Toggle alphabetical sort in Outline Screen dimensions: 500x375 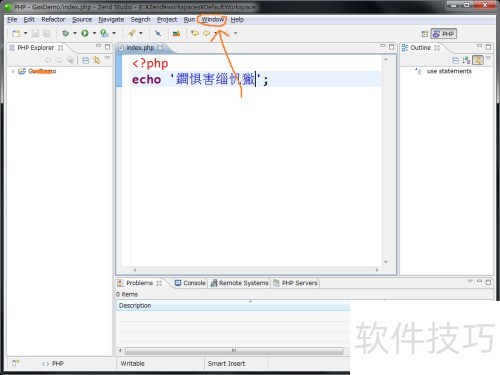point(466,60)
